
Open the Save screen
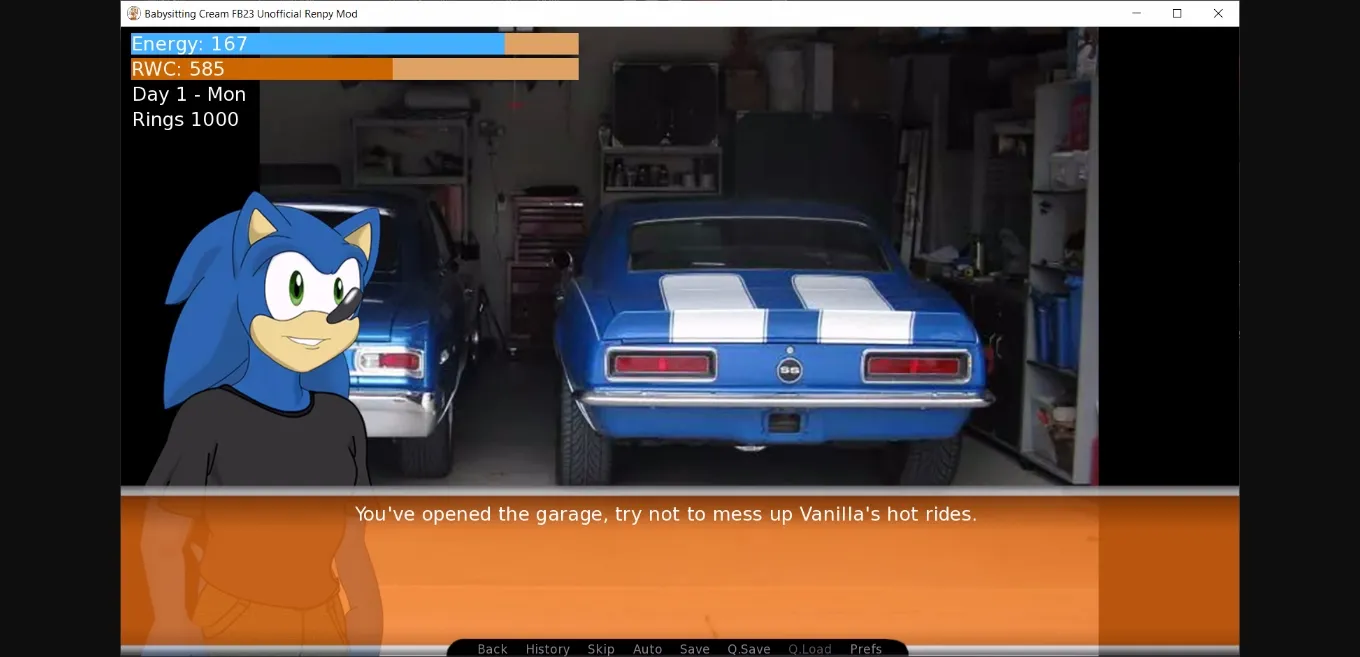pos(694,649)
